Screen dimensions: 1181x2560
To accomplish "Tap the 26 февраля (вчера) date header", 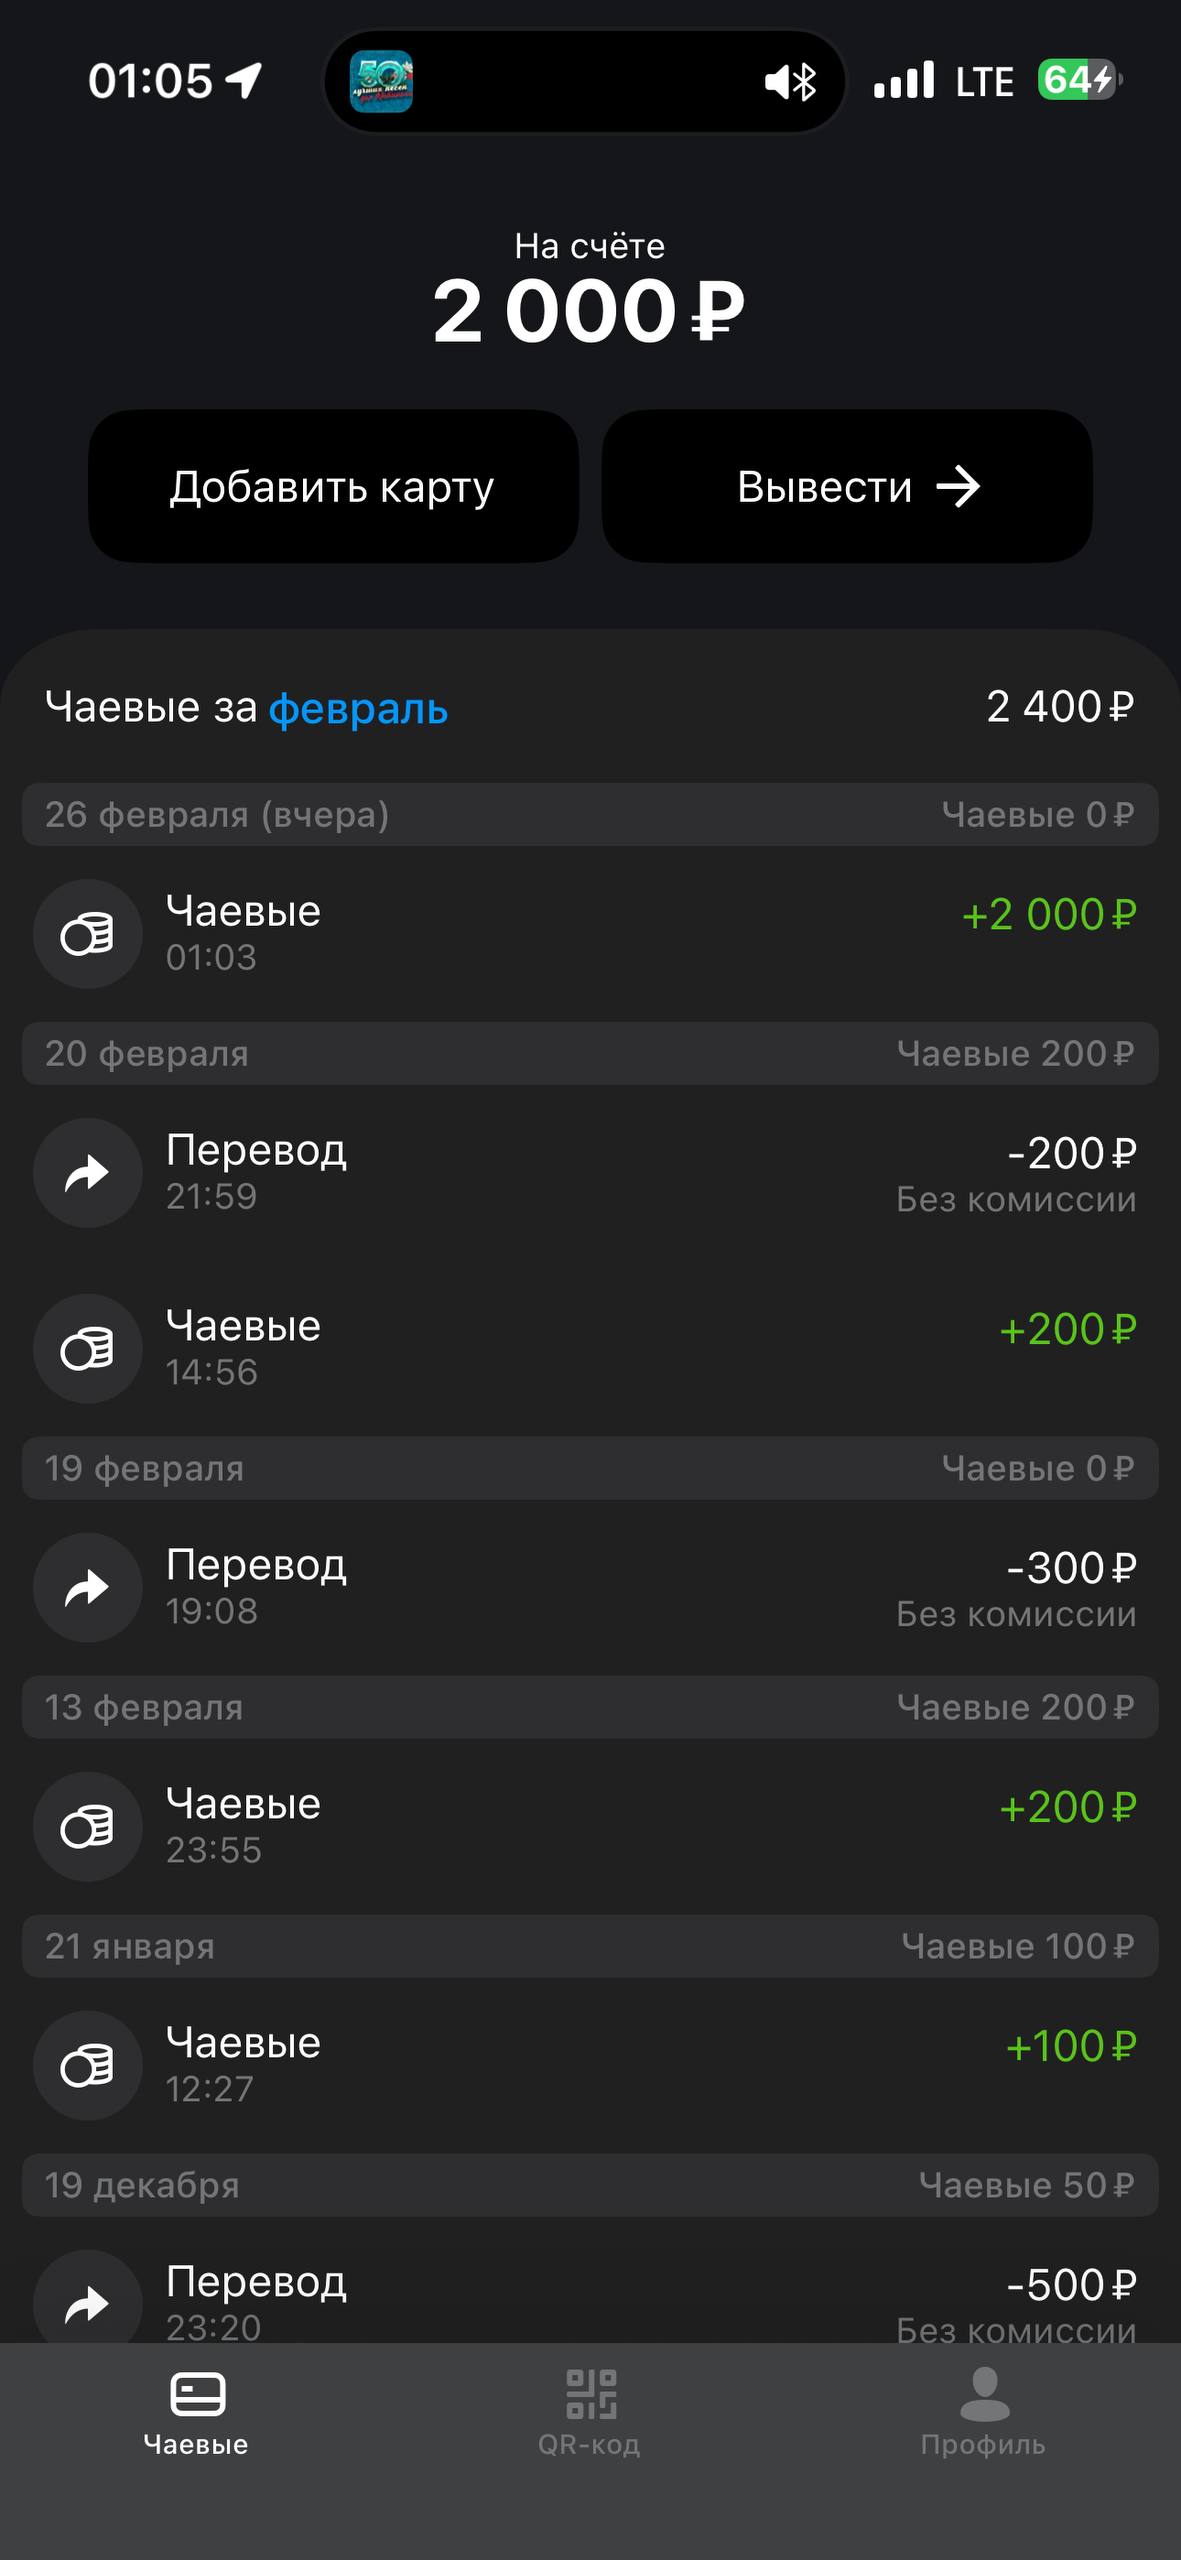I will point(217,815).
